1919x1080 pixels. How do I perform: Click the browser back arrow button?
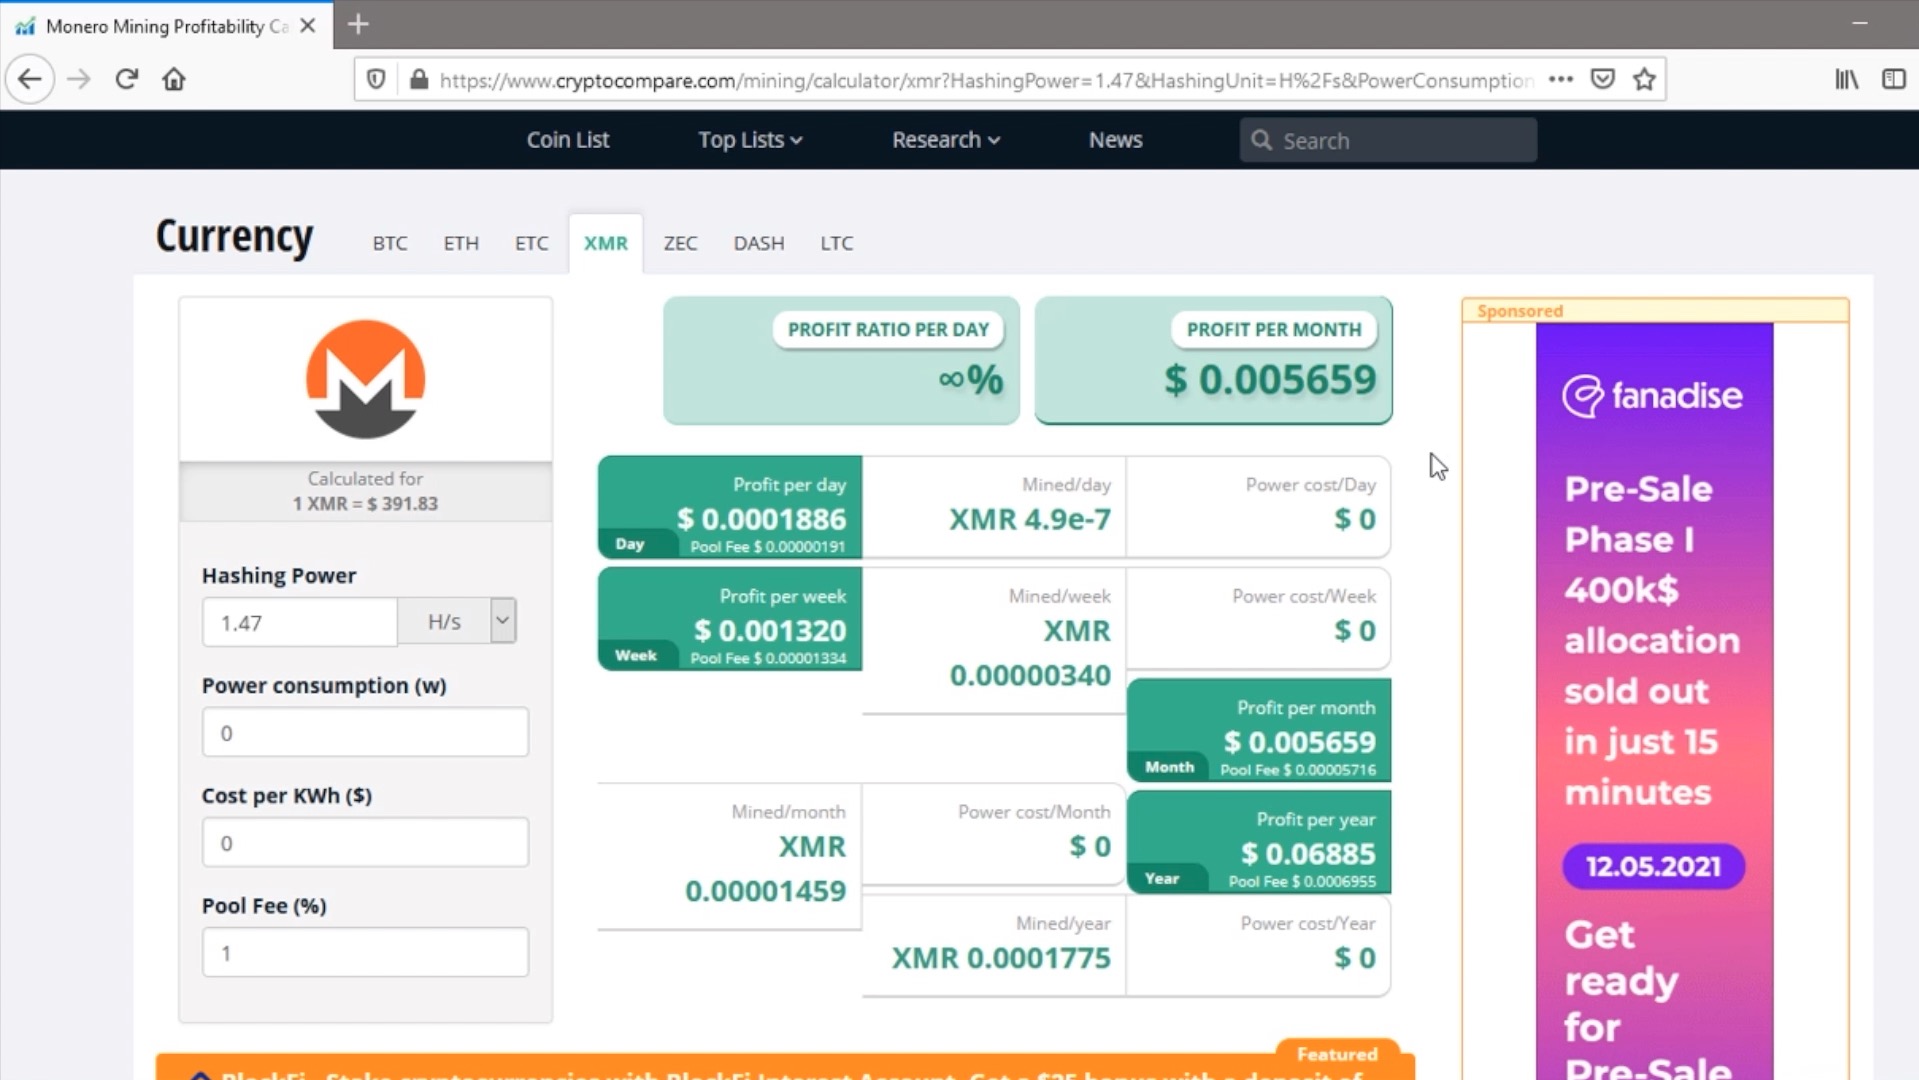tap(30, 79)
